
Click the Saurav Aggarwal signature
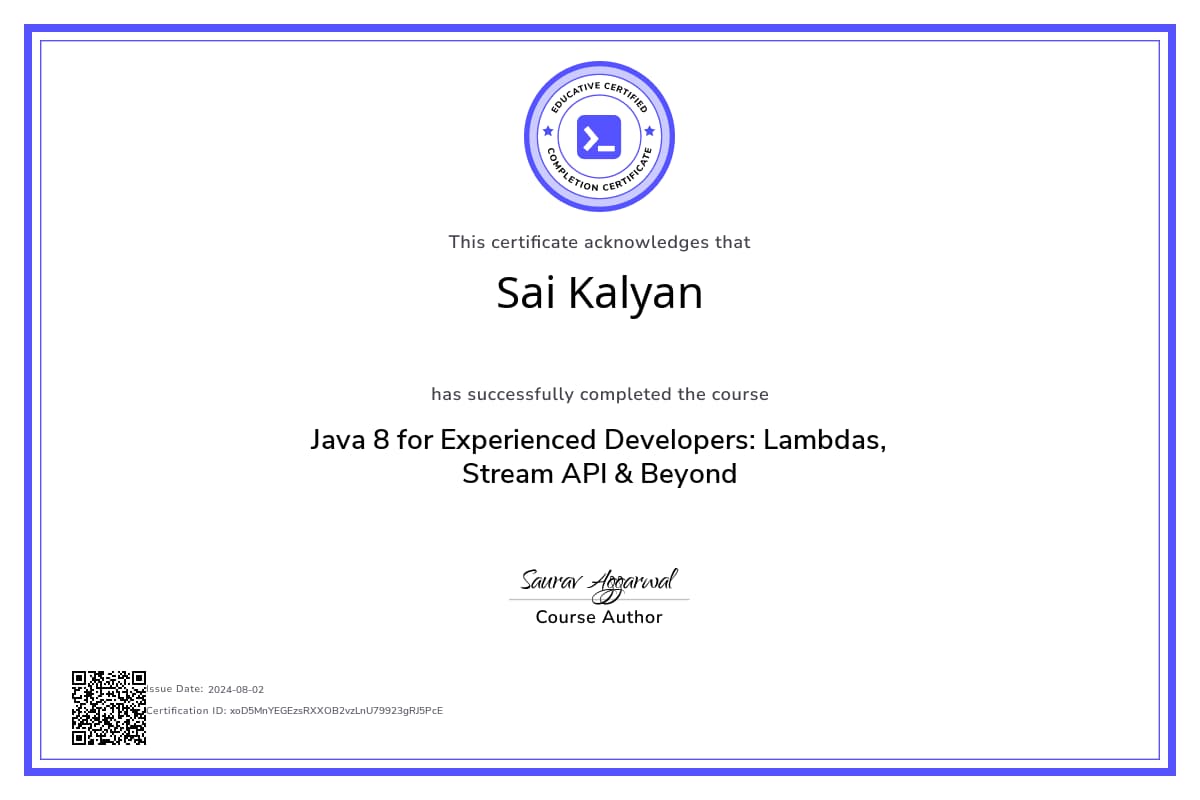point(599,580)
